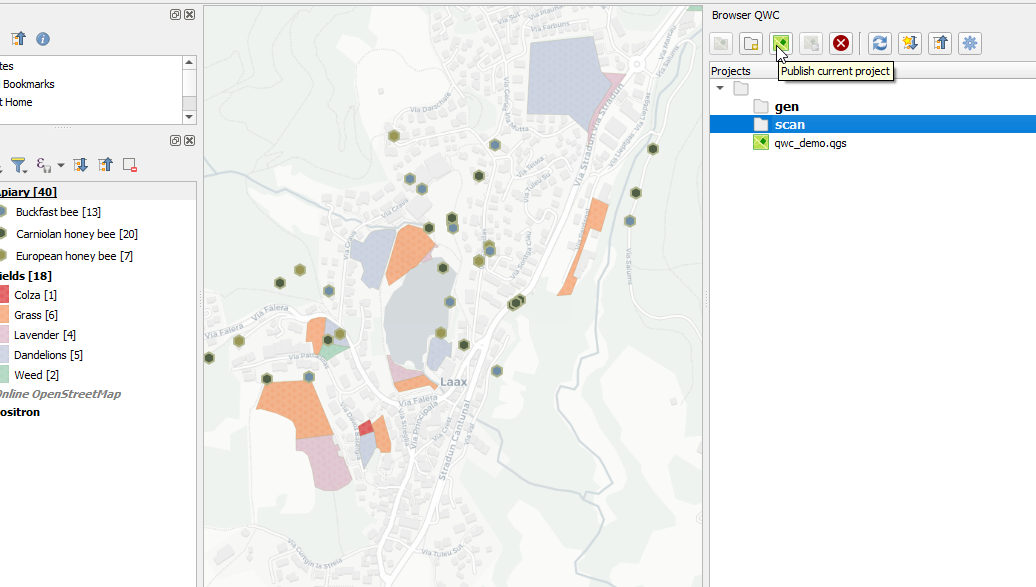
Task: Click the Publish current project icon
Action: coord(780,43)
